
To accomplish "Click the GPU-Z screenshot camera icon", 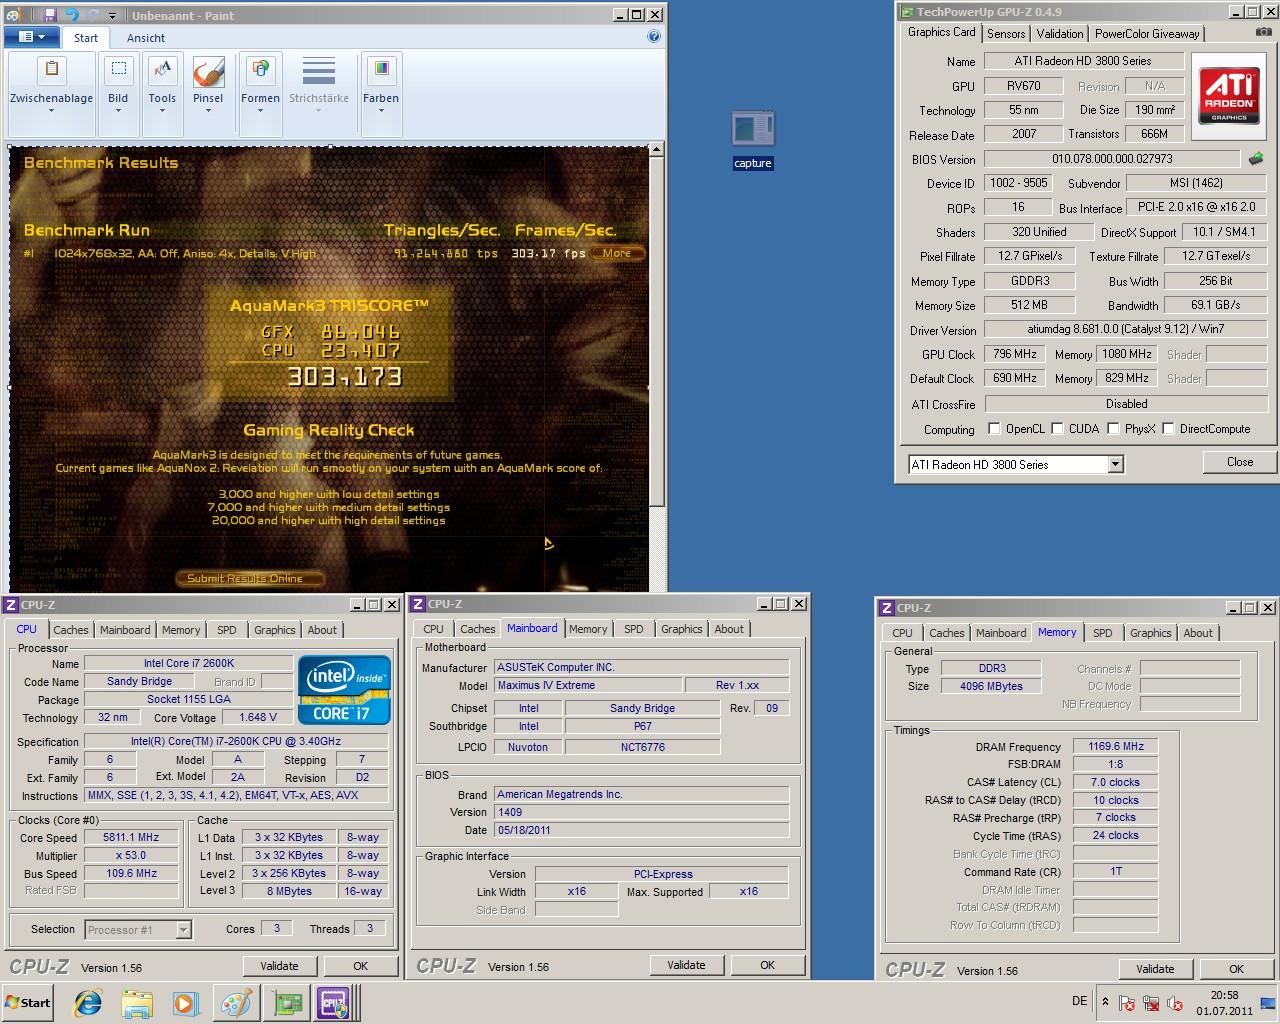I will pos(1263,33).
